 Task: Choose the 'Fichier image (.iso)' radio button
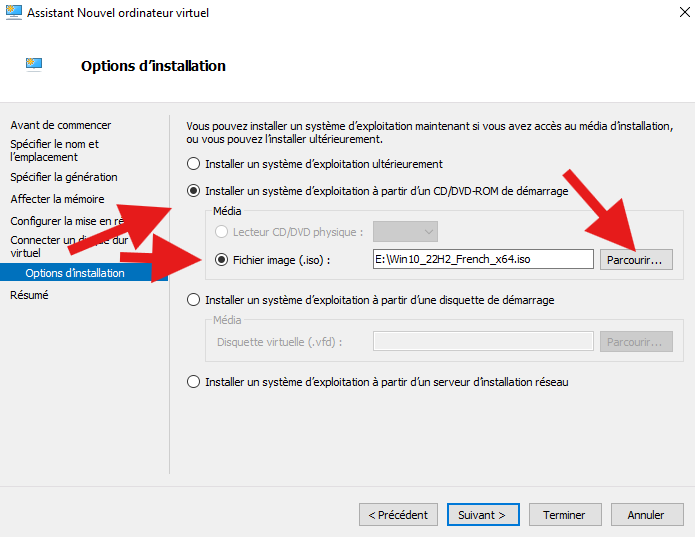(x=222, y=259)
